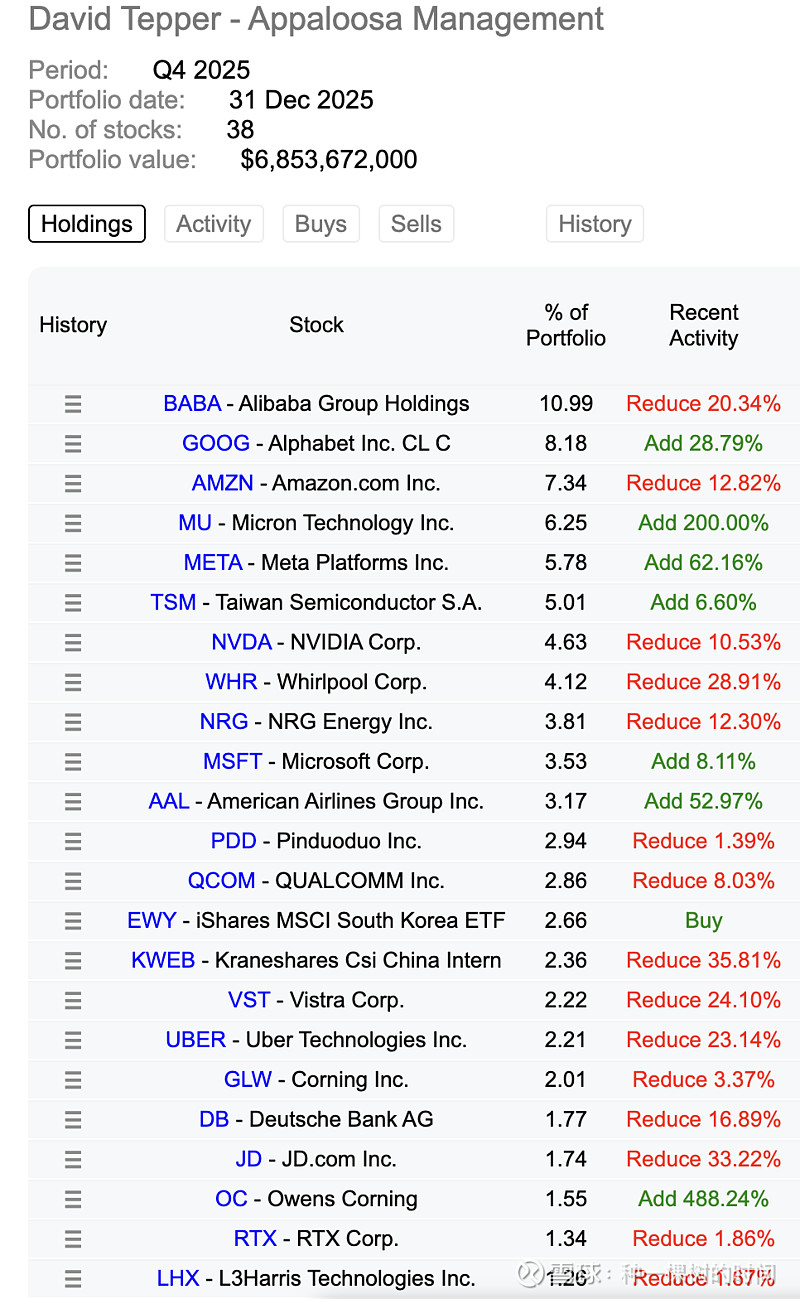
Task: Follow the TSM ticker link
Action: click(173, 602)
